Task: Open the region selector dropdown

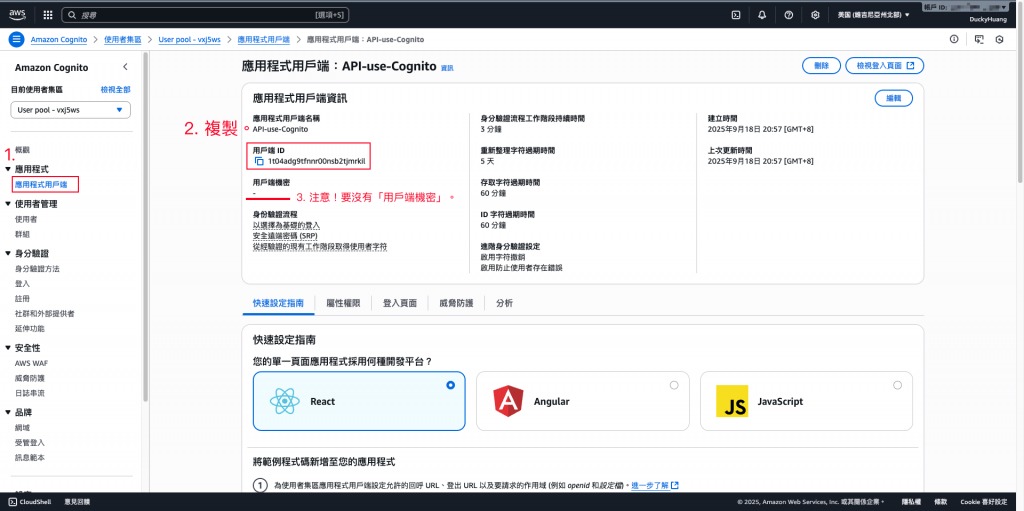Action: click(x=873, y=14)
